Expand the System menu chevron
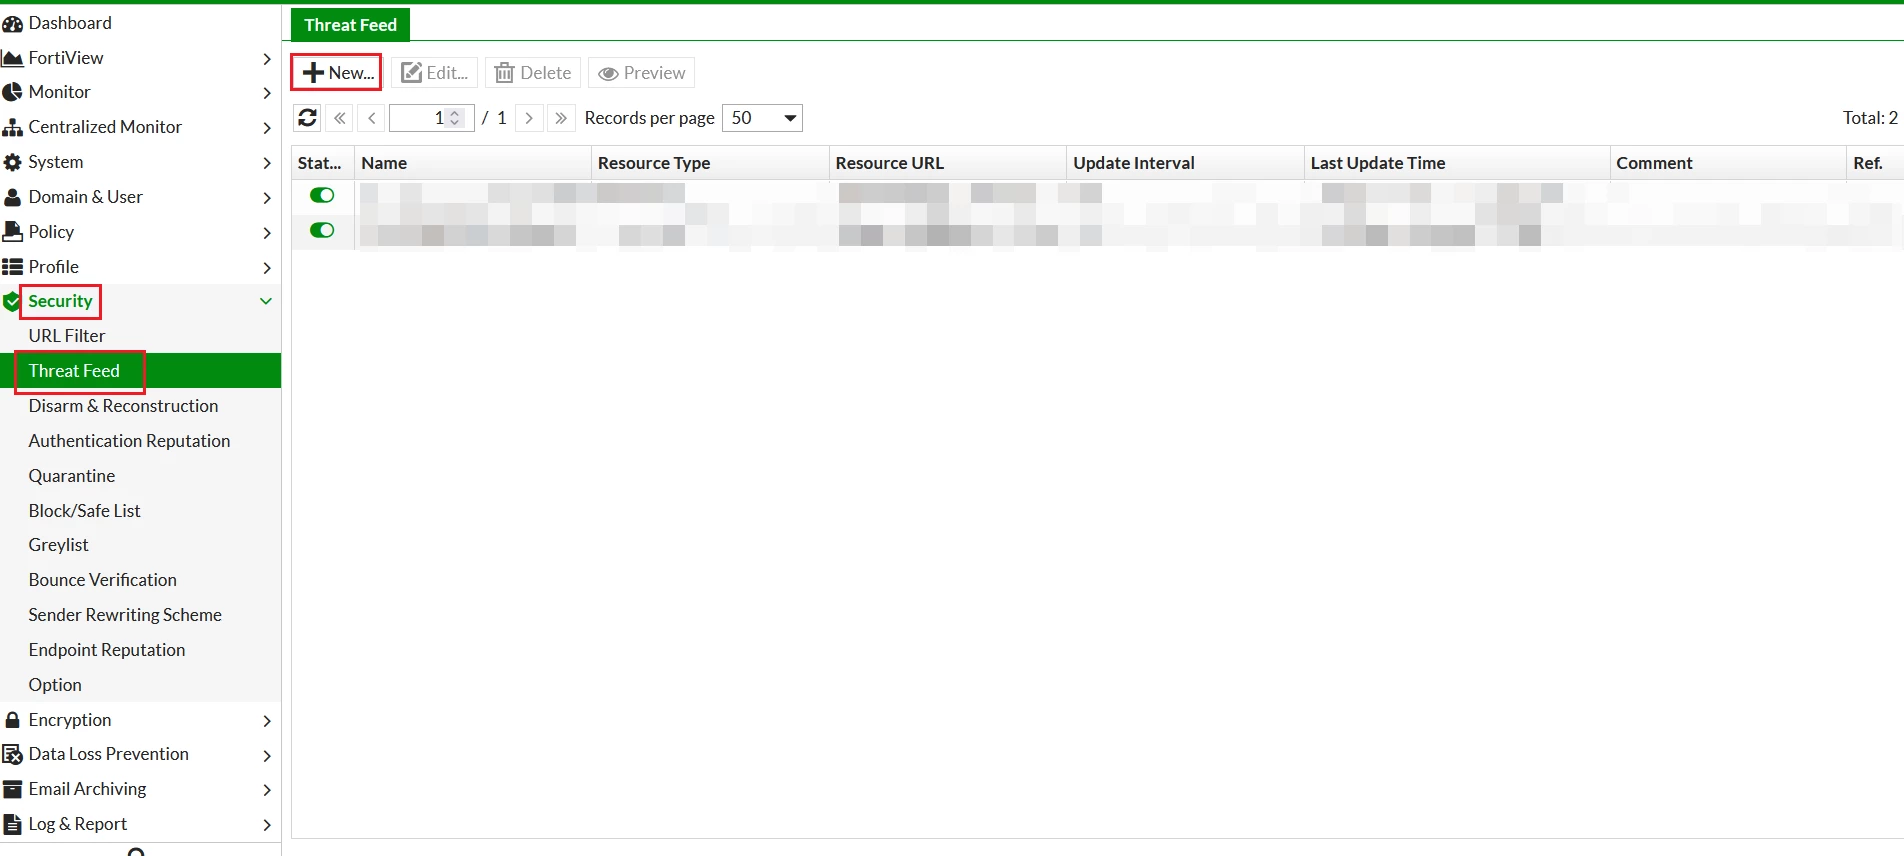The height and width of the screenshot is (856, 1904). [266, 163]
